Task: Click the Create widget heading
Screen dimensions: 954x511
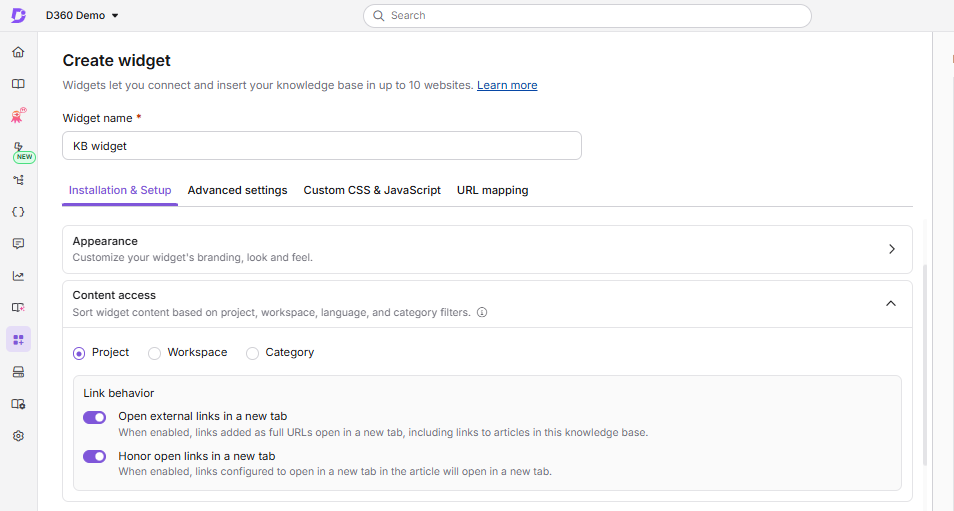Action: coord(117,60)
